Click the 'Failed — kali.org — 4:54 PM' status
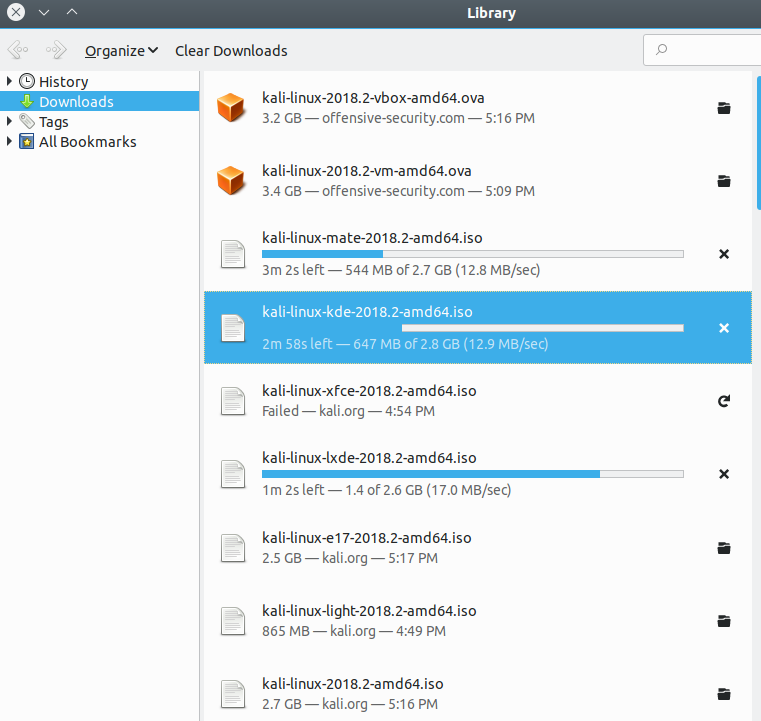 (x=348, y=411)
